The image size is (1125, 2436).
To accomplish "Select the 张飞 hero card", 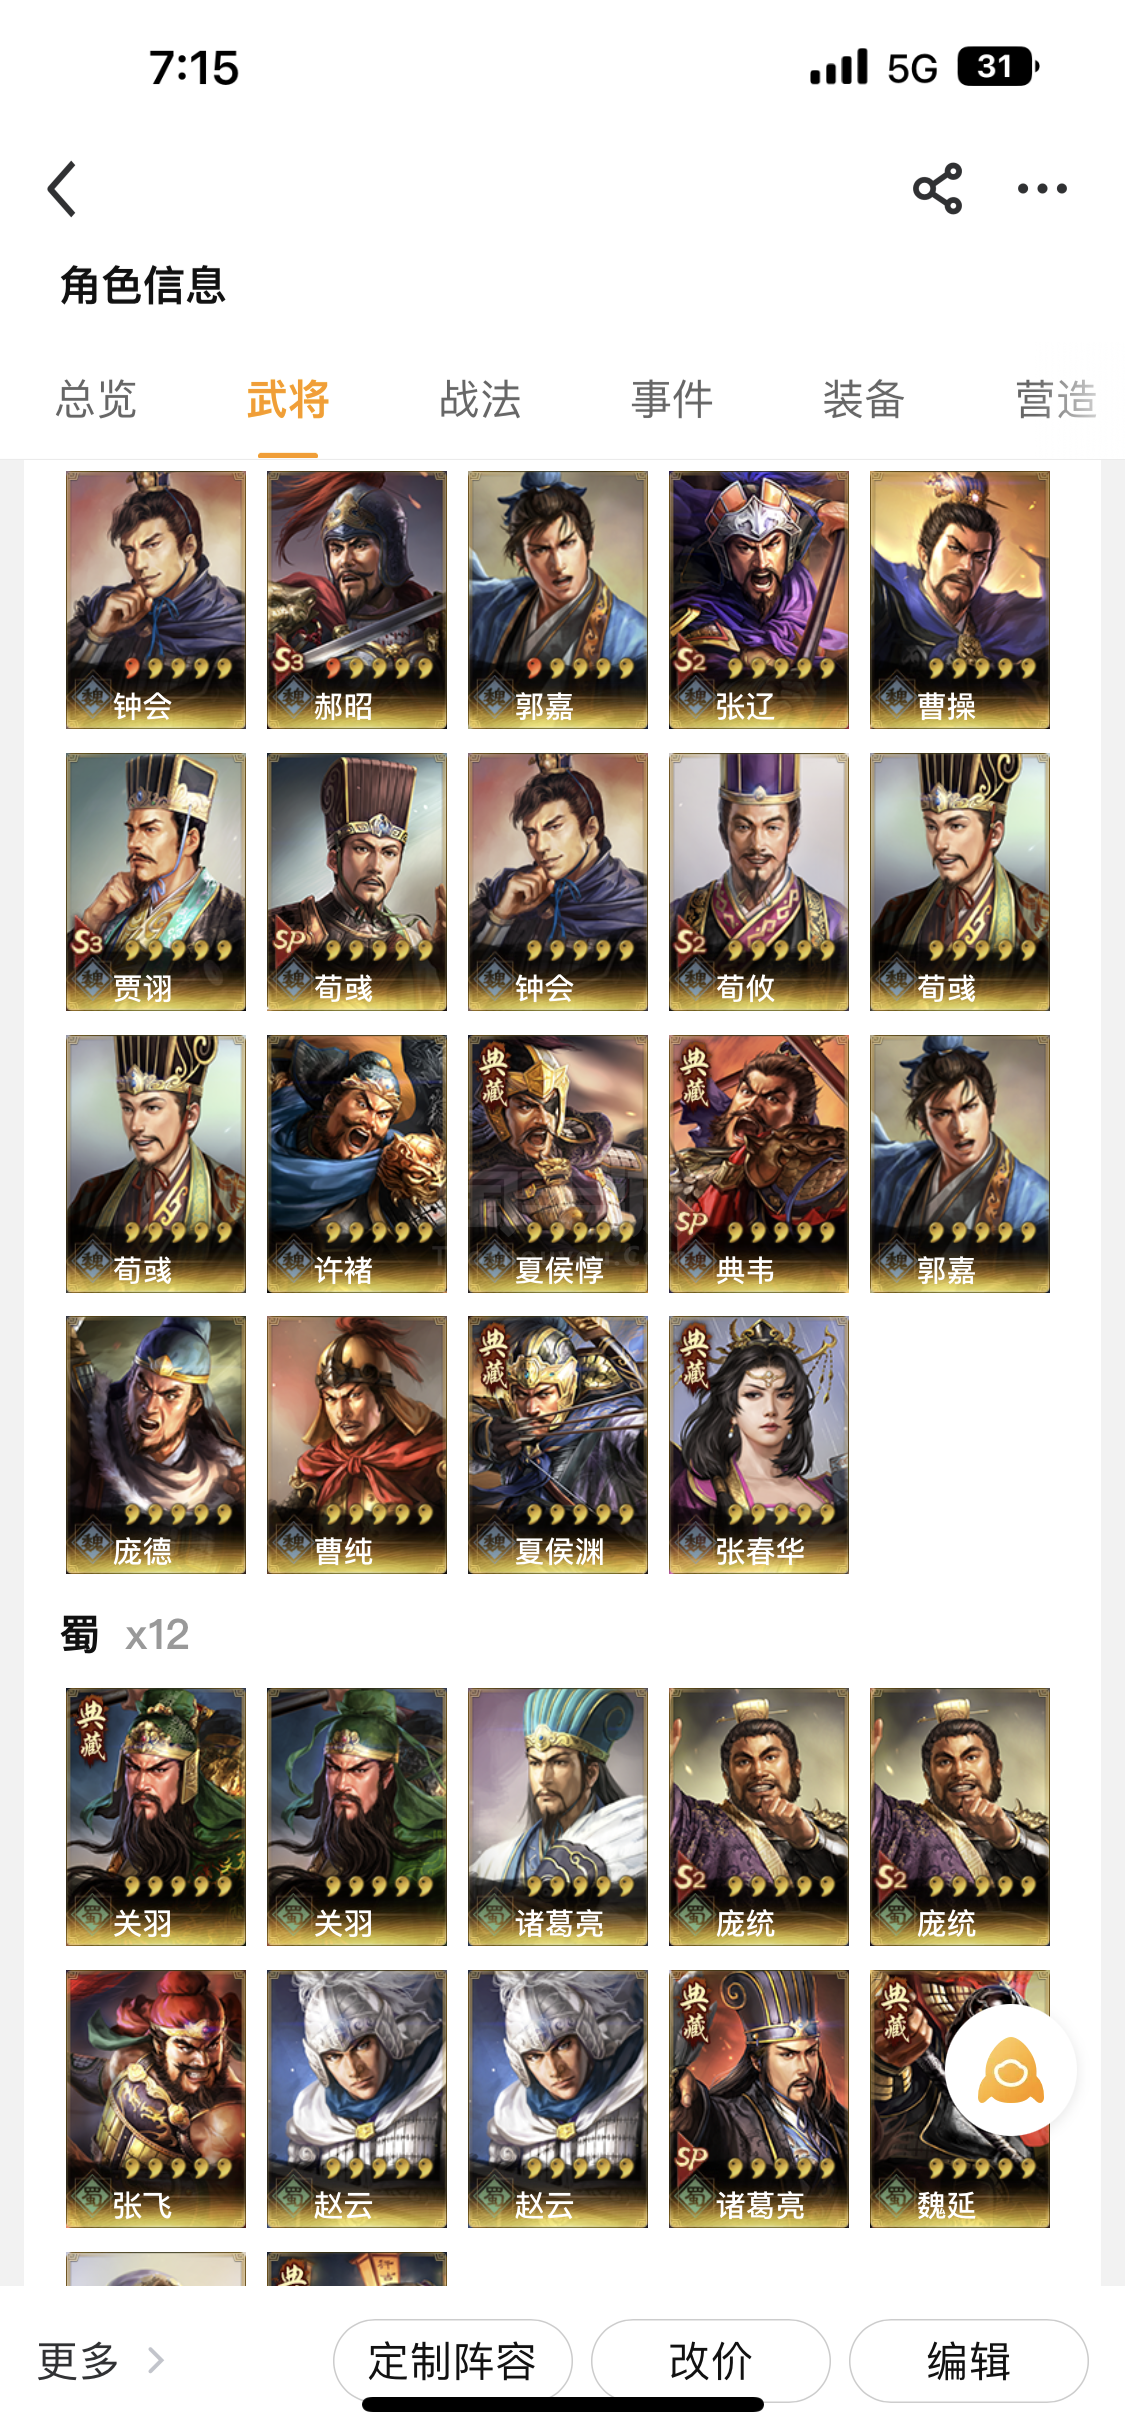I will coord(156,2099).
